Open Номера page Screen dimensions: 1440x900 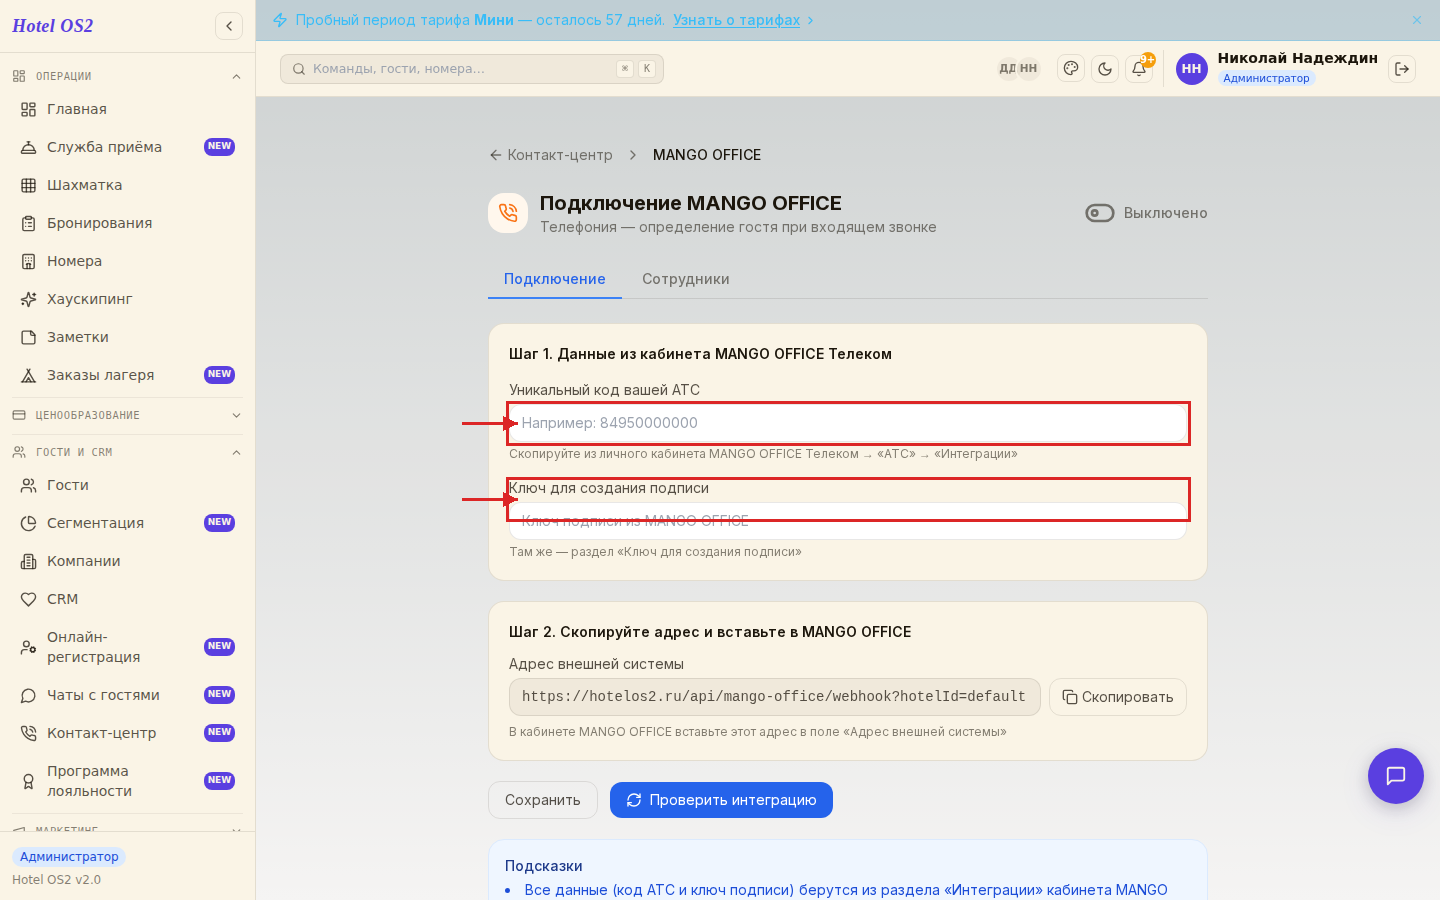coord(127,261)
